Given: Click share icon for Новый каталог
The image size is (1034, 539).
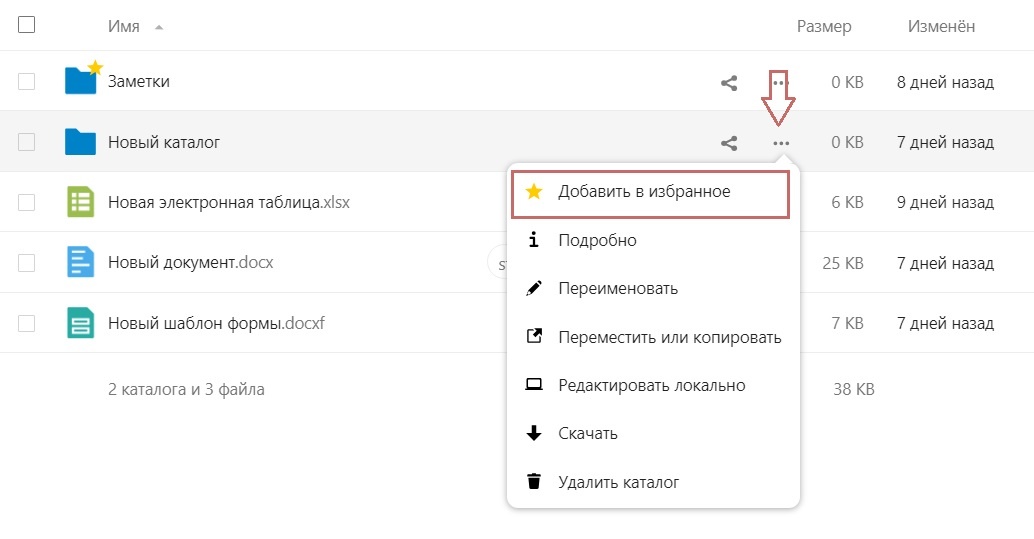Looking at the screenshot, I should tap(729, 143).
